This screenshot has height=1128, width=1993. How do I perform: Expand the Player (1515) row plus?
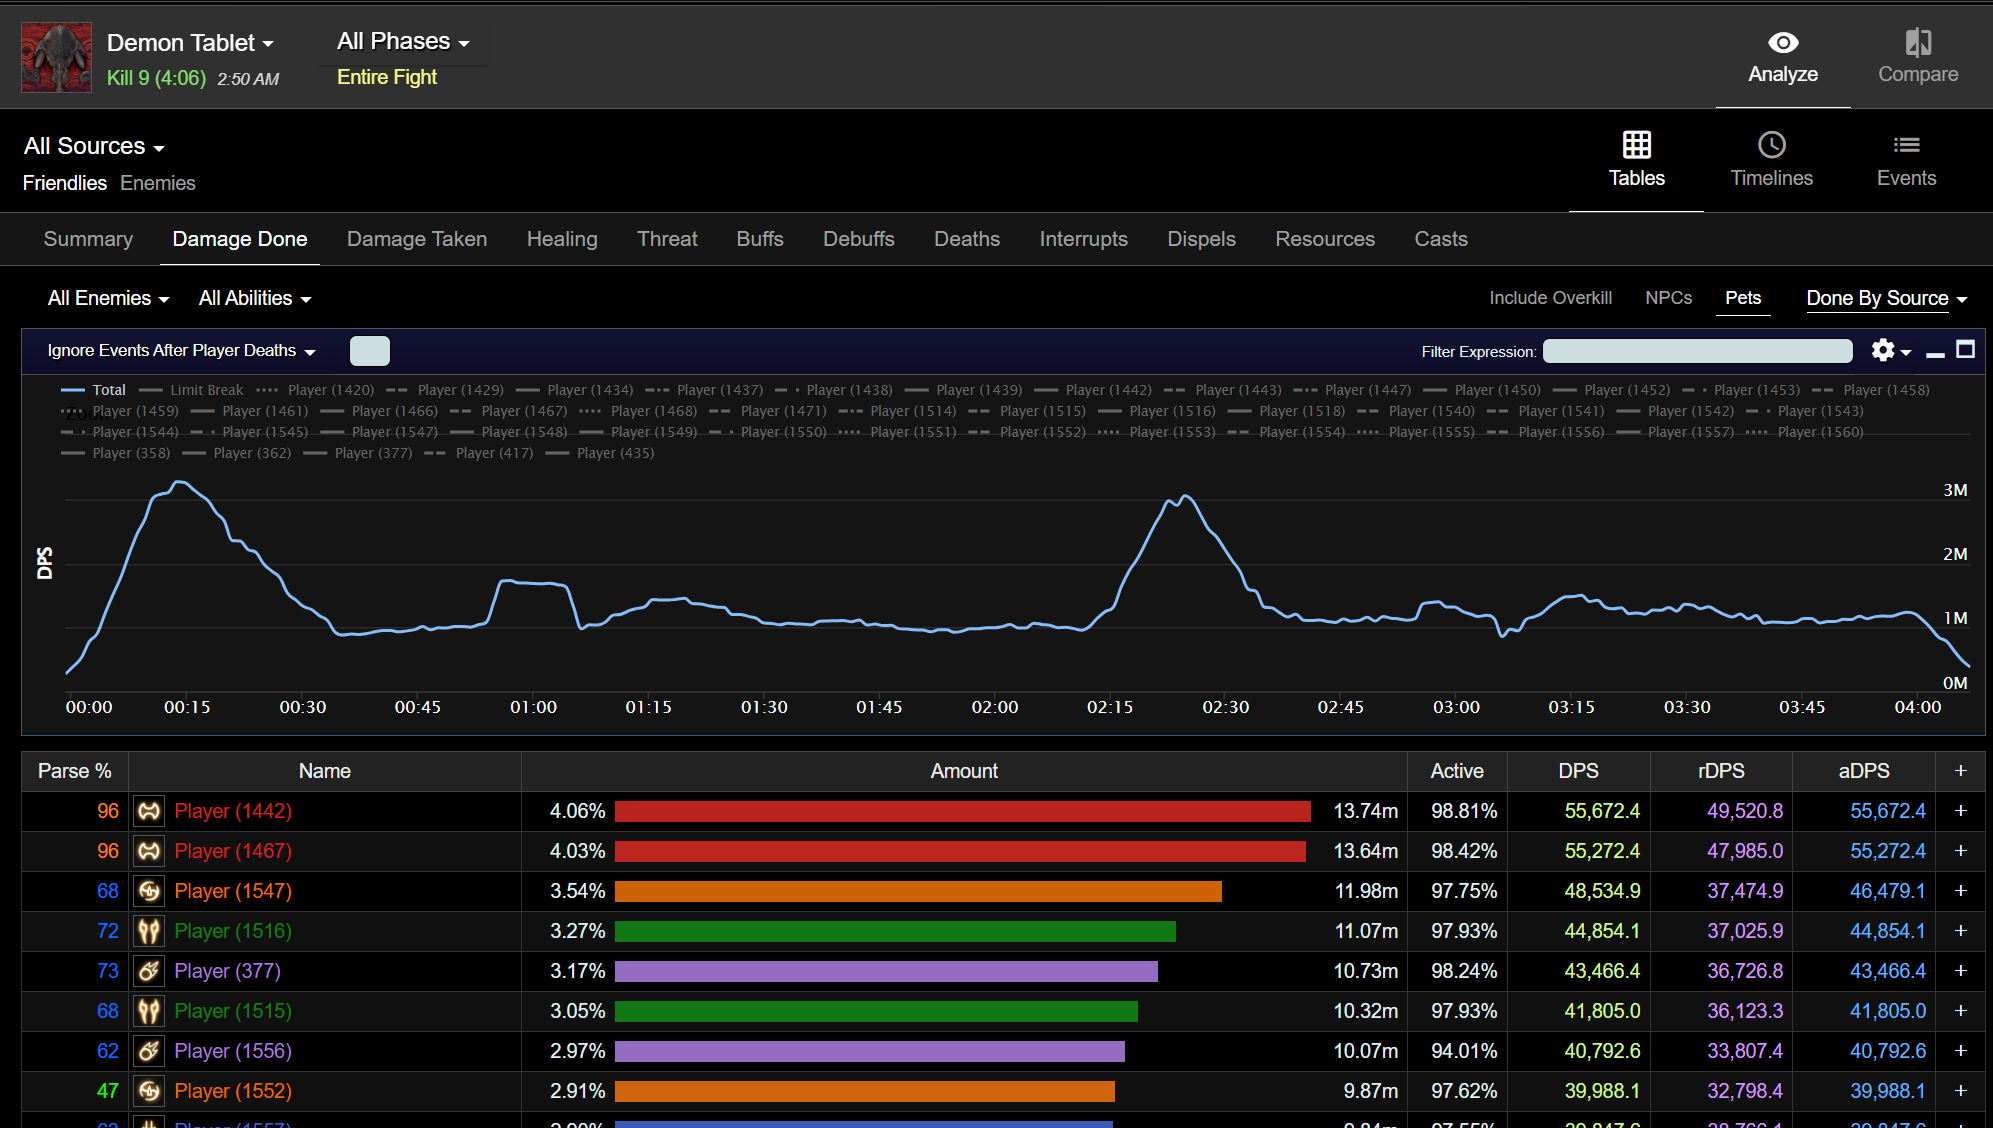1960,1011
